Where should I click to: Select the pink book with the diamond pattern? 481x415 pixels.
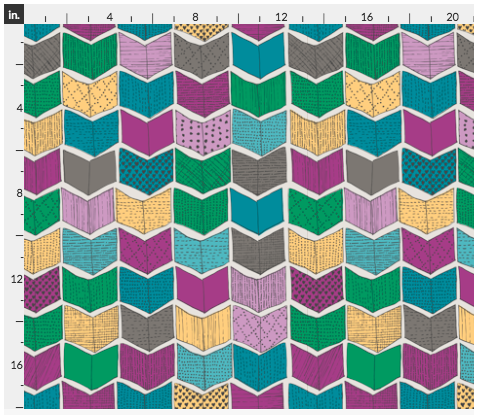coord(259,329)
